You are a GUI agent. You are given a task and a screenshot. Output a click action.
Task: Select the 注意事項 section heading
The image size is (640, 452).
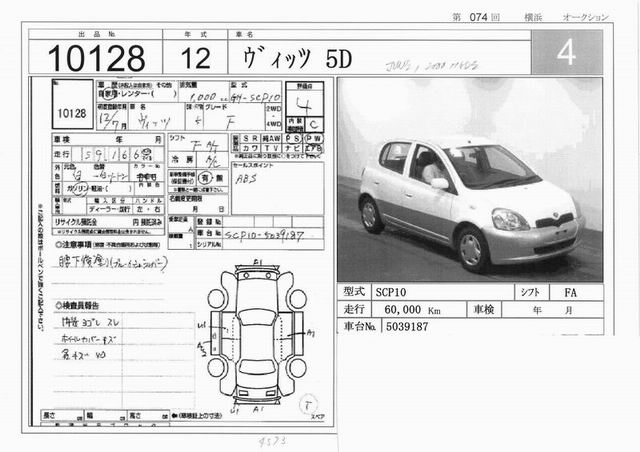tap(108, 245)
